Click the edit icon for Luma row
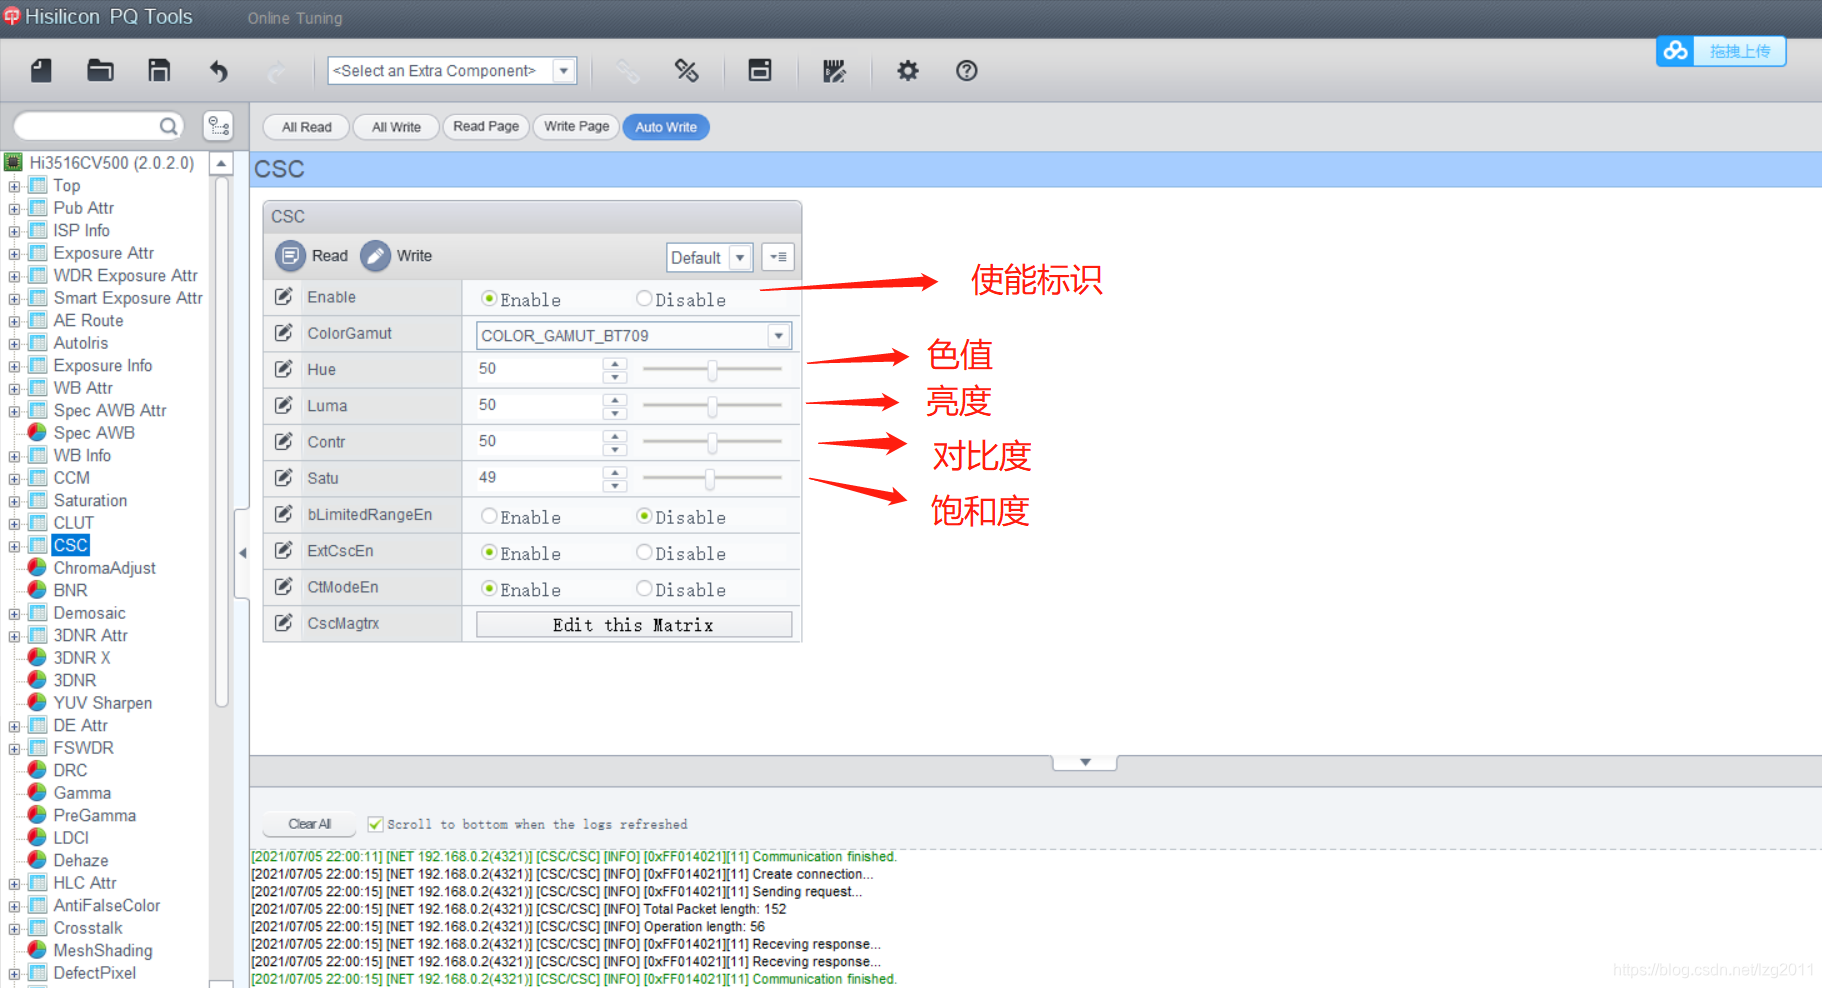 (284, 405)
